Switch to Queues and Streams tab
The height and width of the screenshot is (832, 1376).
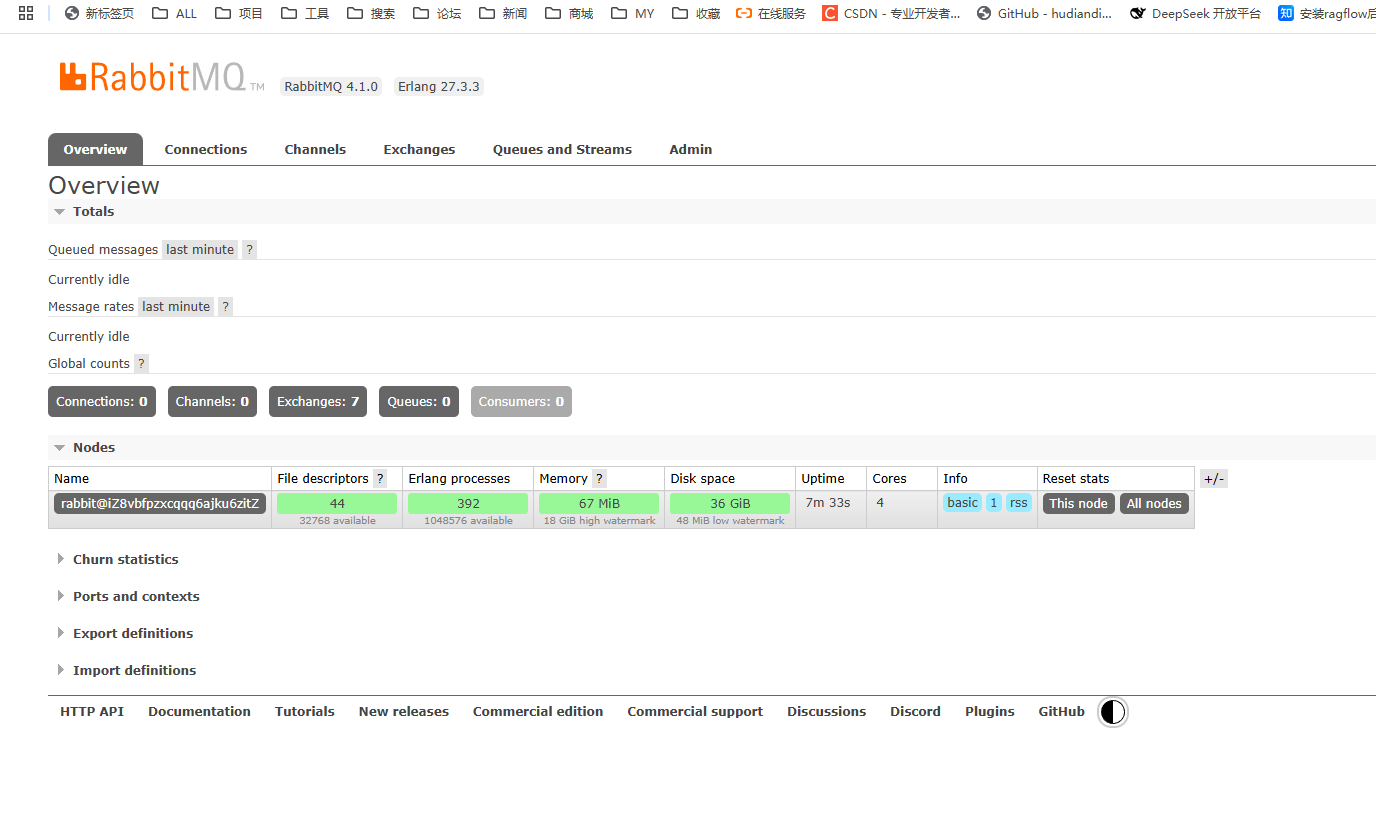click(x=562, y=149)
